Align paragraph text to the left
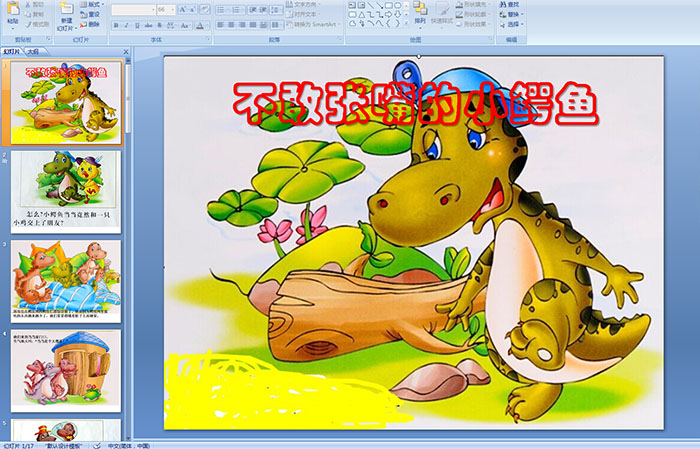The width and height of the screenshot is (700, 449). click(x=220, y=25)
